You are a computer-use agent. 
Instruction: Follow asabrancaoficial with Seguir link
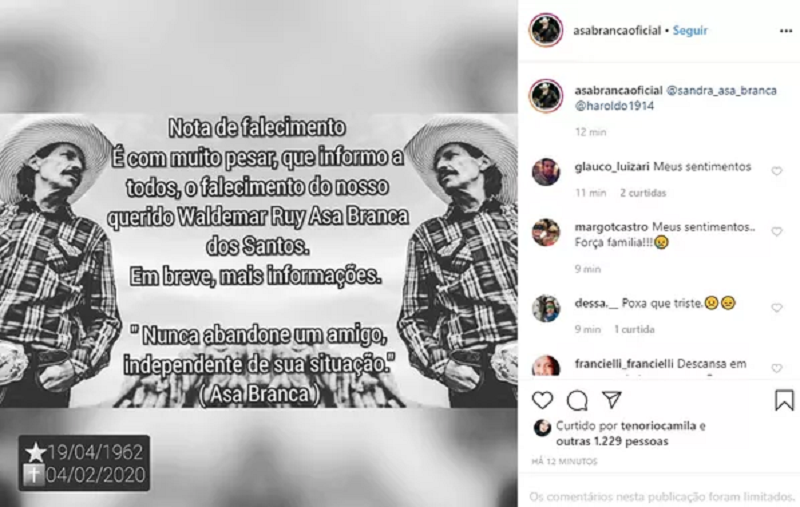(x=690, y=31)
